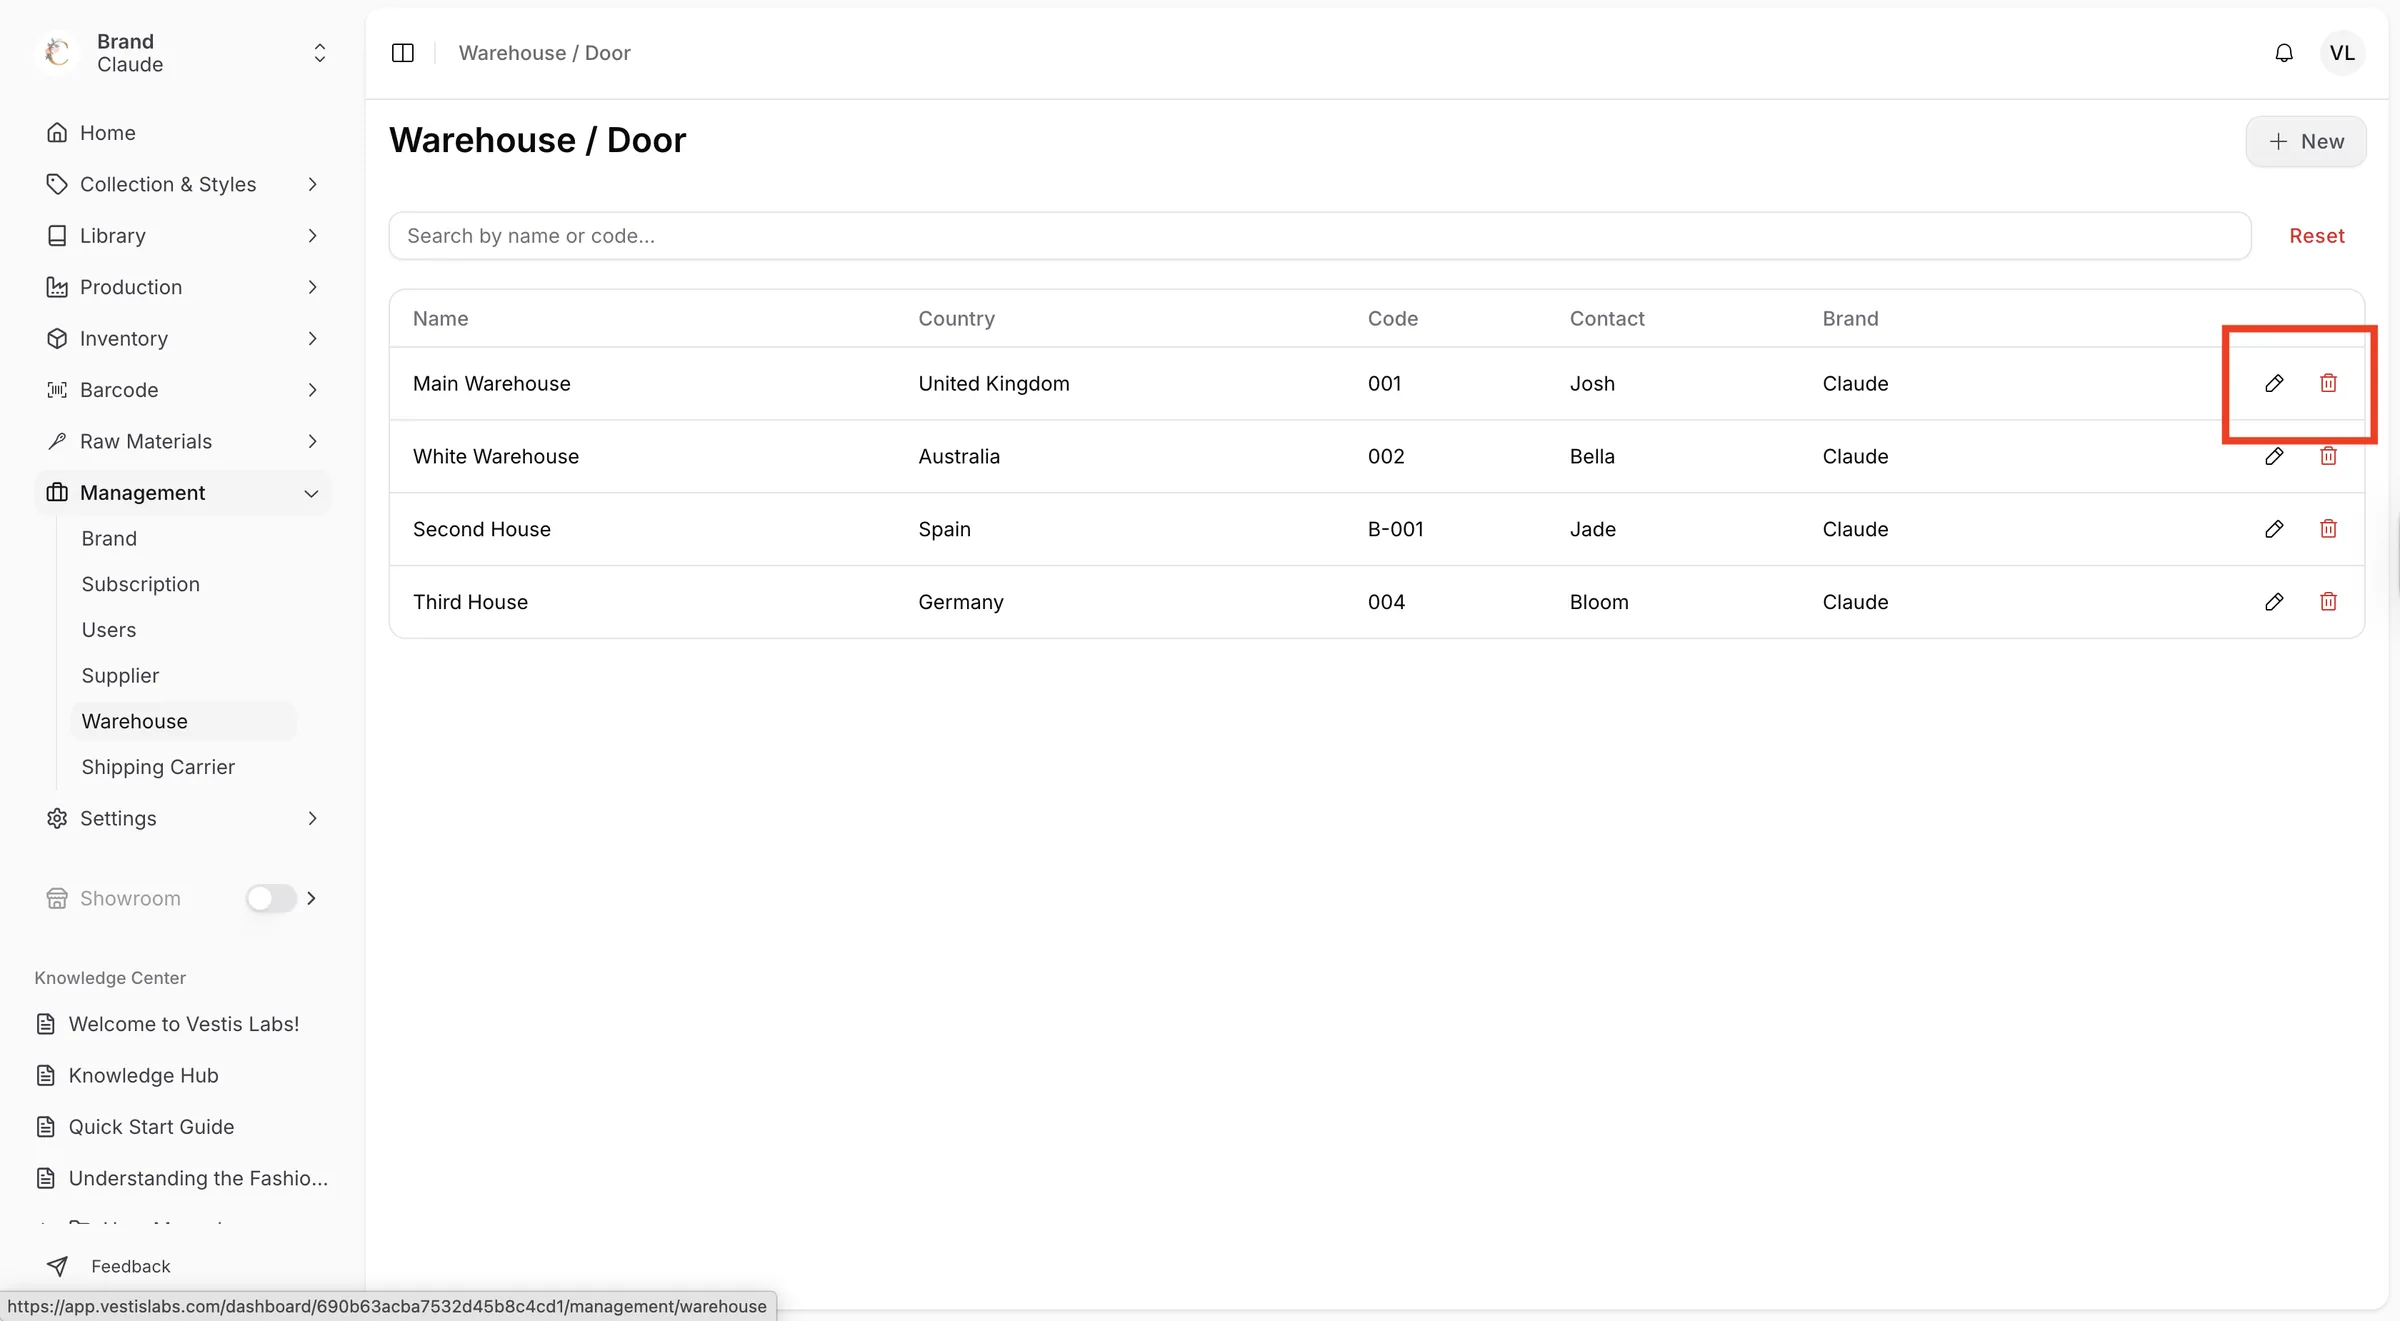
Task: Collapse the Management section
Action: (x=182, y=493)
